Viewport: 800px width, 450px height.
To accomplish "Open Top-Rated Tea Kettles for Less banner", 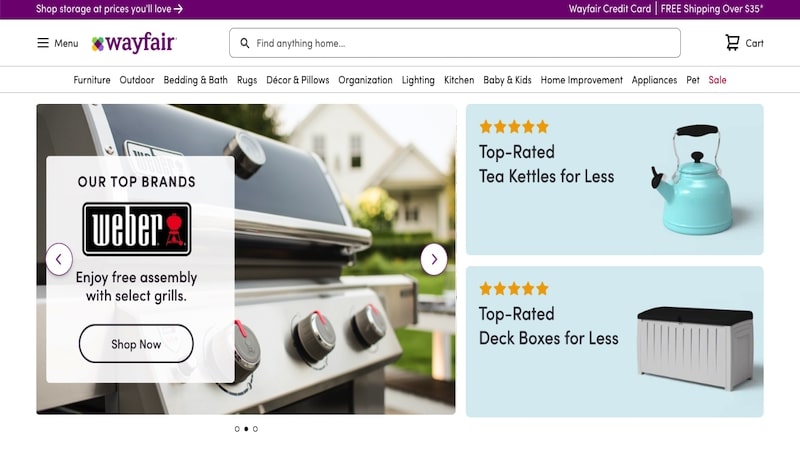I will tap(614, 180).
